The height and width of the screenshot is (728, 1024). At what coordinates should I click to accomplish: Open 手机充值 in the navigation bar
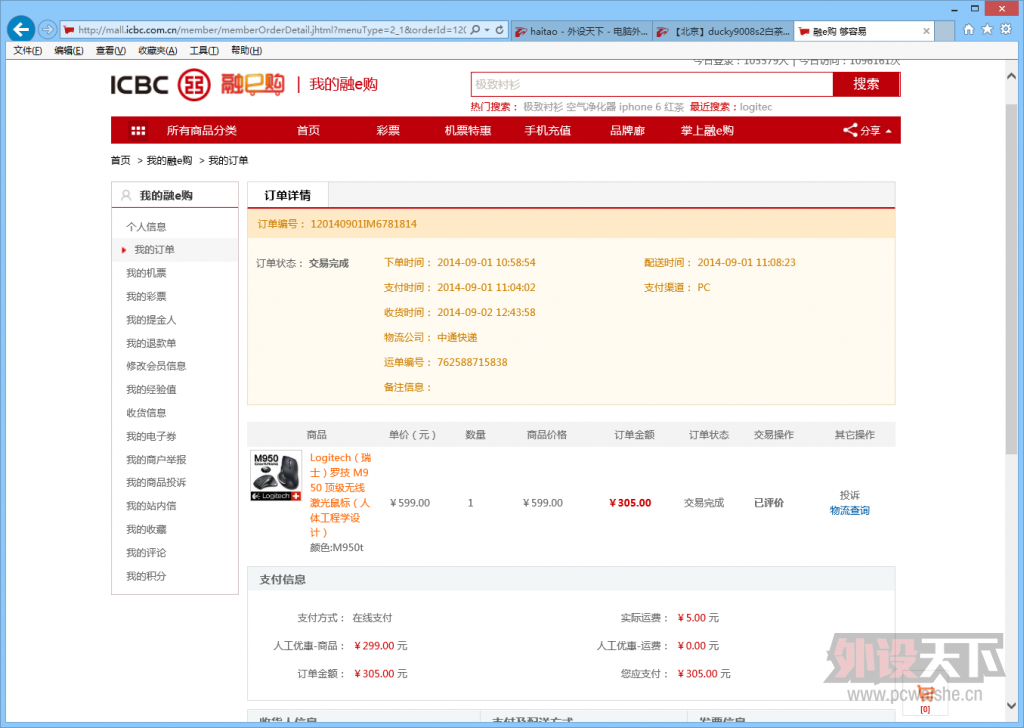pyautogui.click(x=547, y=131)
